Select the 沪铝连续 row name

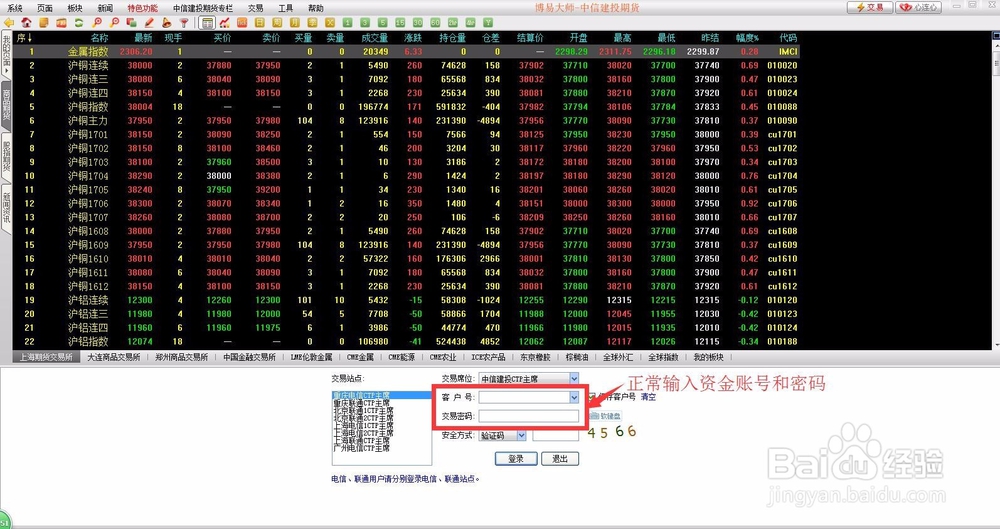[x=88, y=300]
